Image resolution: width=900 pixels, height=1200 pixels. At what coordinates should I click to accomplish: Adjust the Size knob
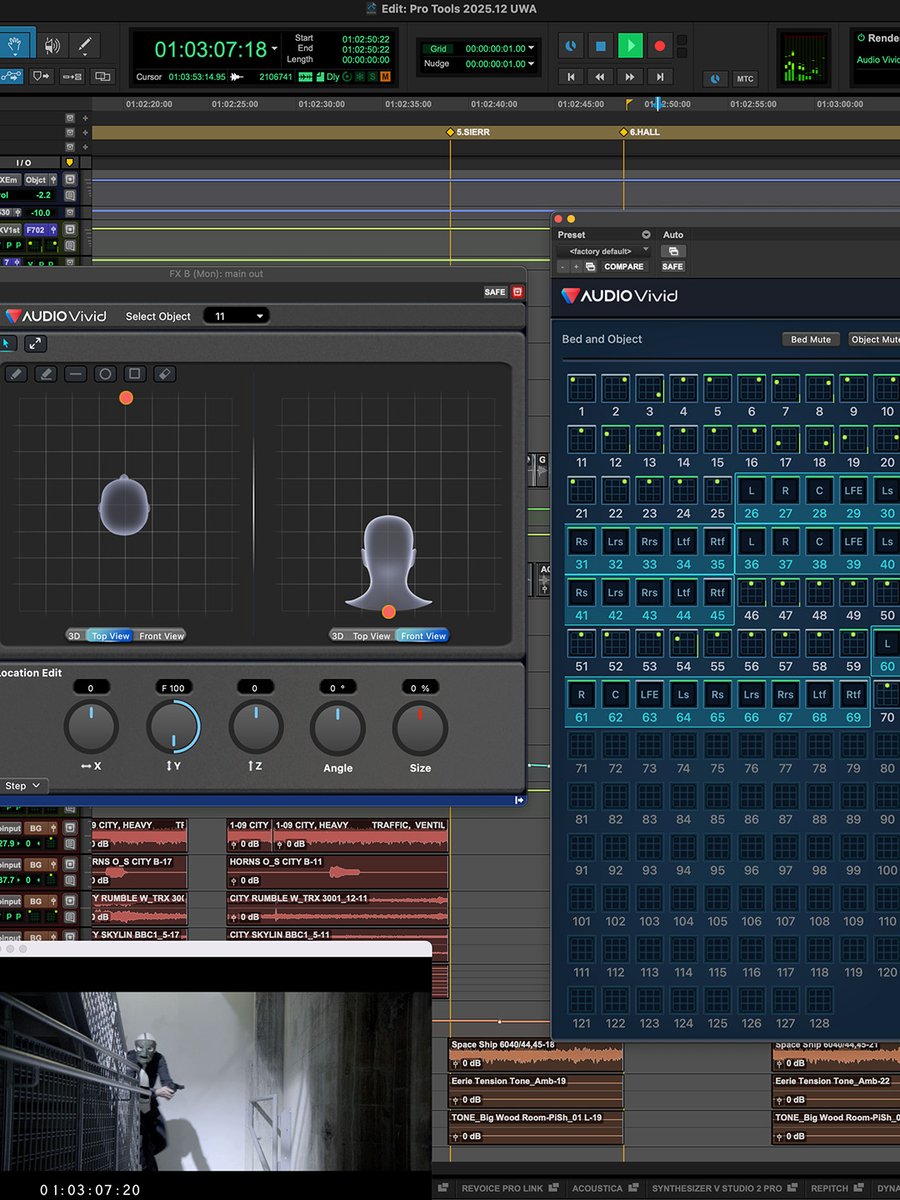pyautogui.click(x=420, y=728)
